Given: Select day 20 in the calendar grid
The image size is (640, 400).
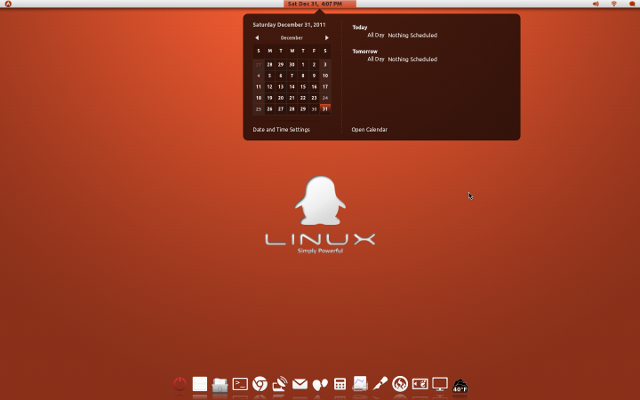Looking at the screenshot, I should [x=280, y=98].
